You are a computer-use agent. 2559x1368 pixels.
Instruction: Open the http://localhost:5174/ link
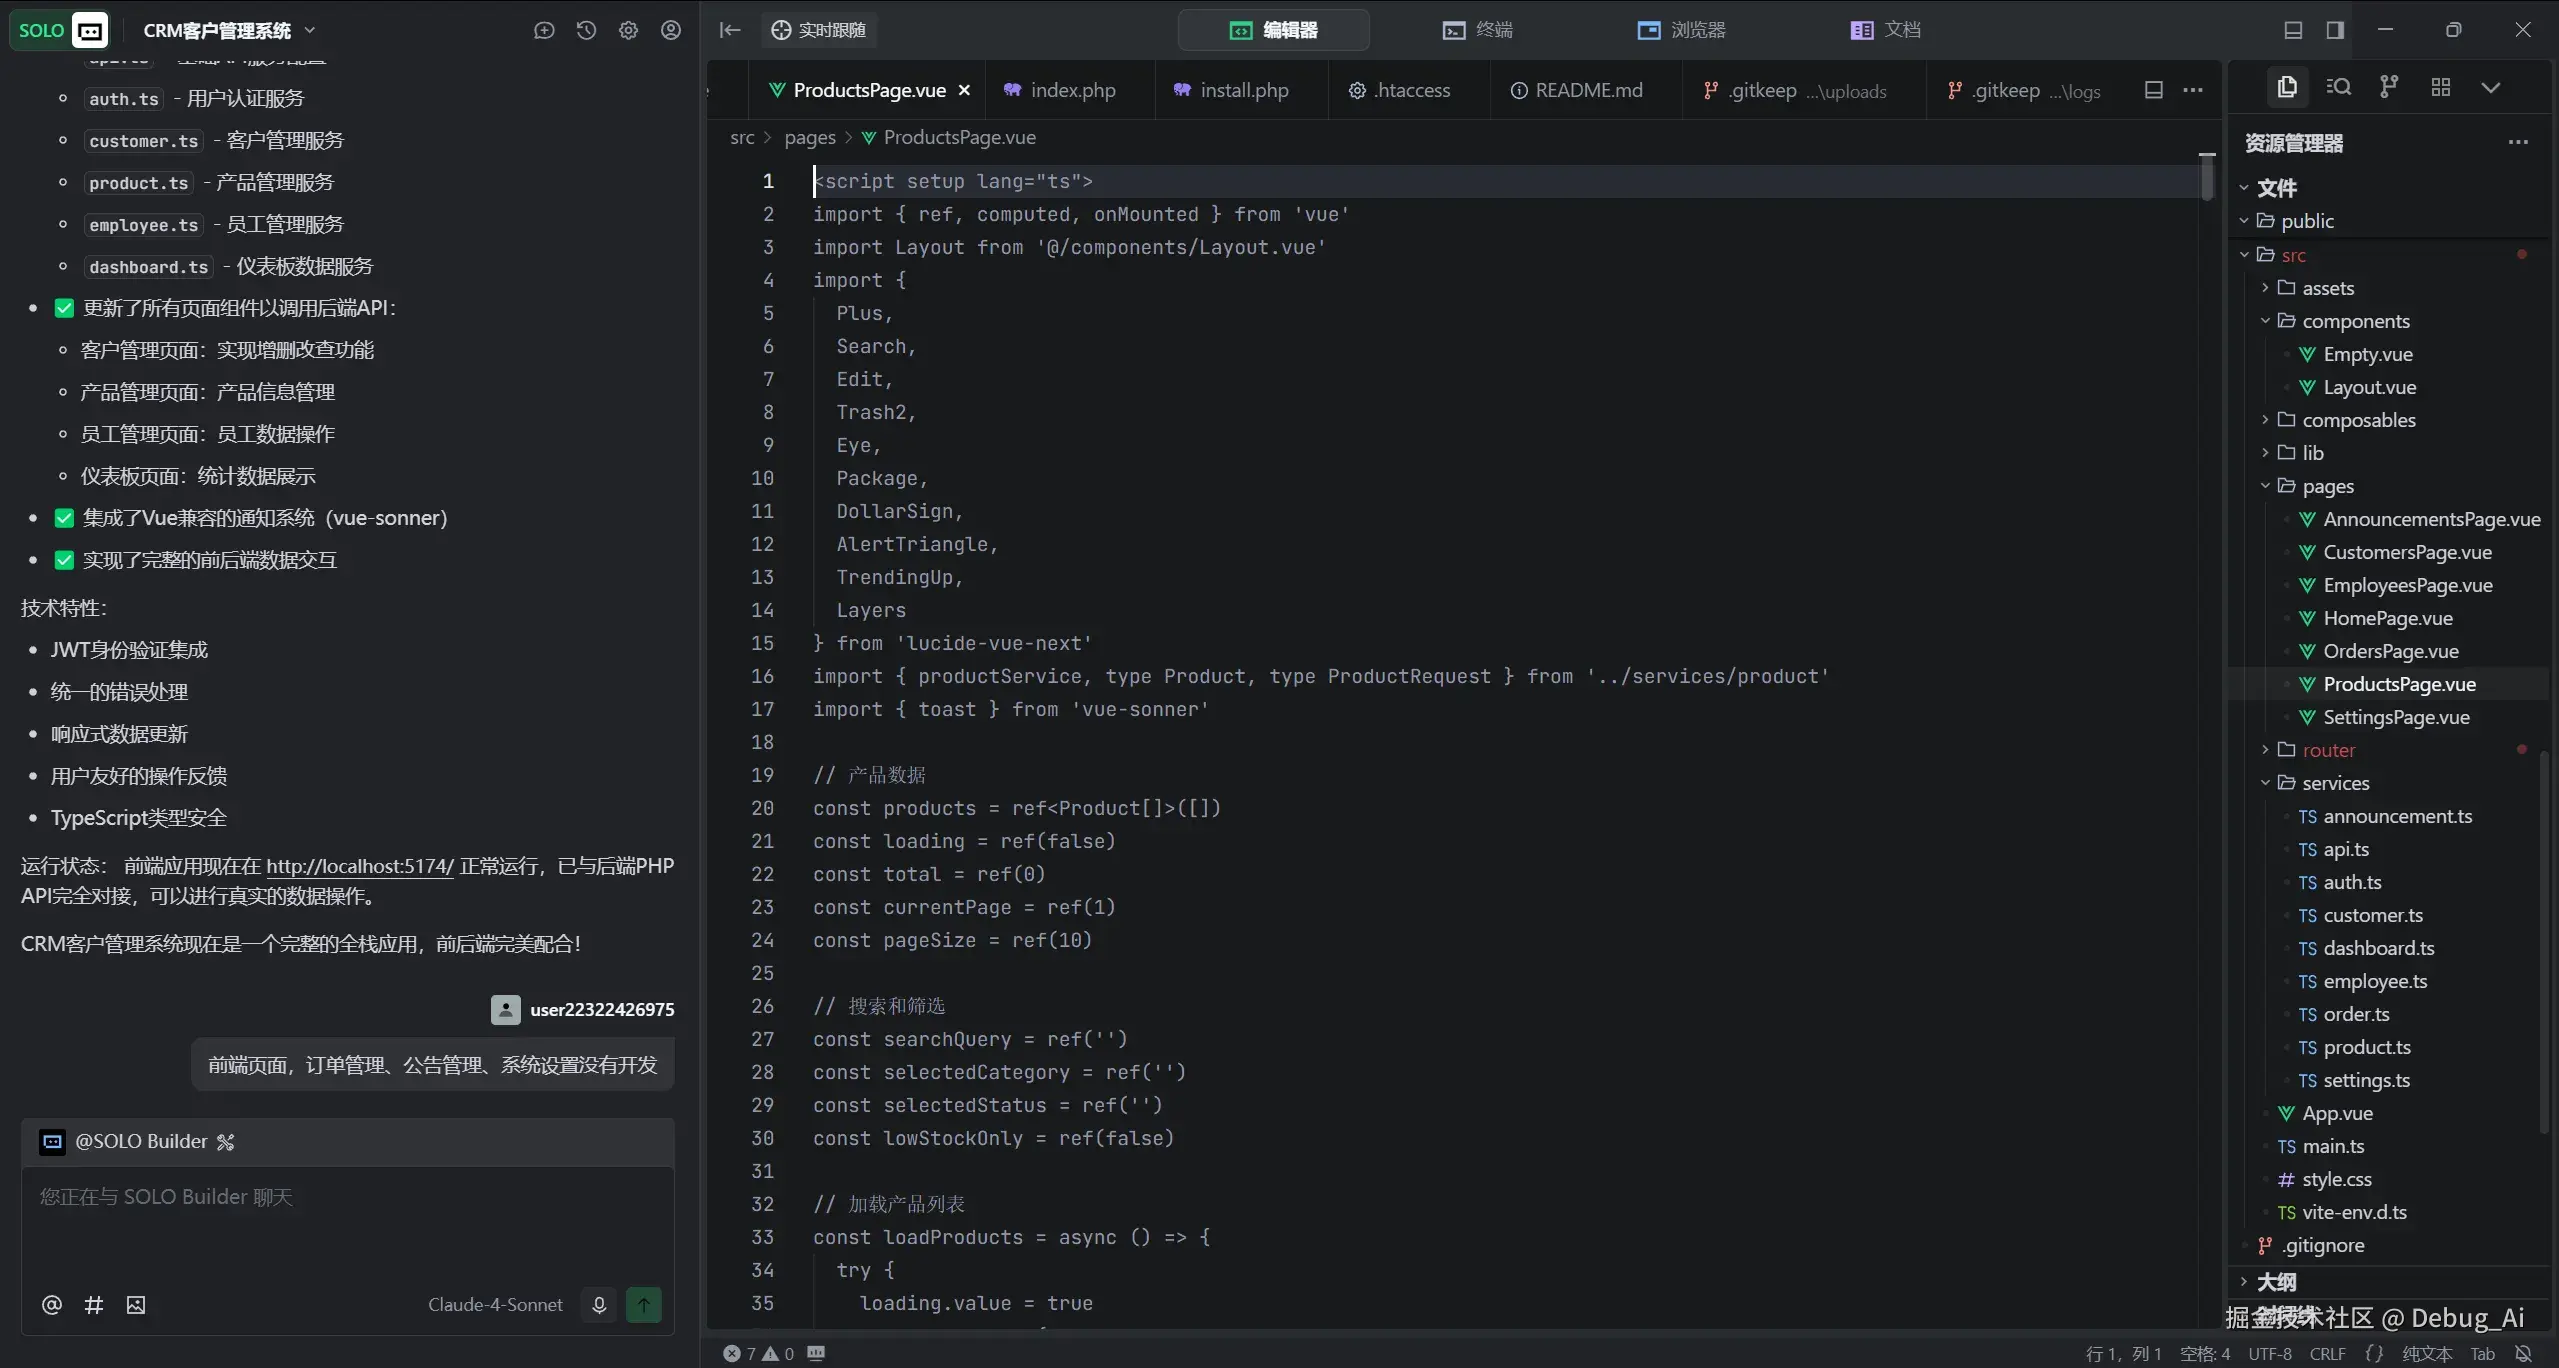359,866
